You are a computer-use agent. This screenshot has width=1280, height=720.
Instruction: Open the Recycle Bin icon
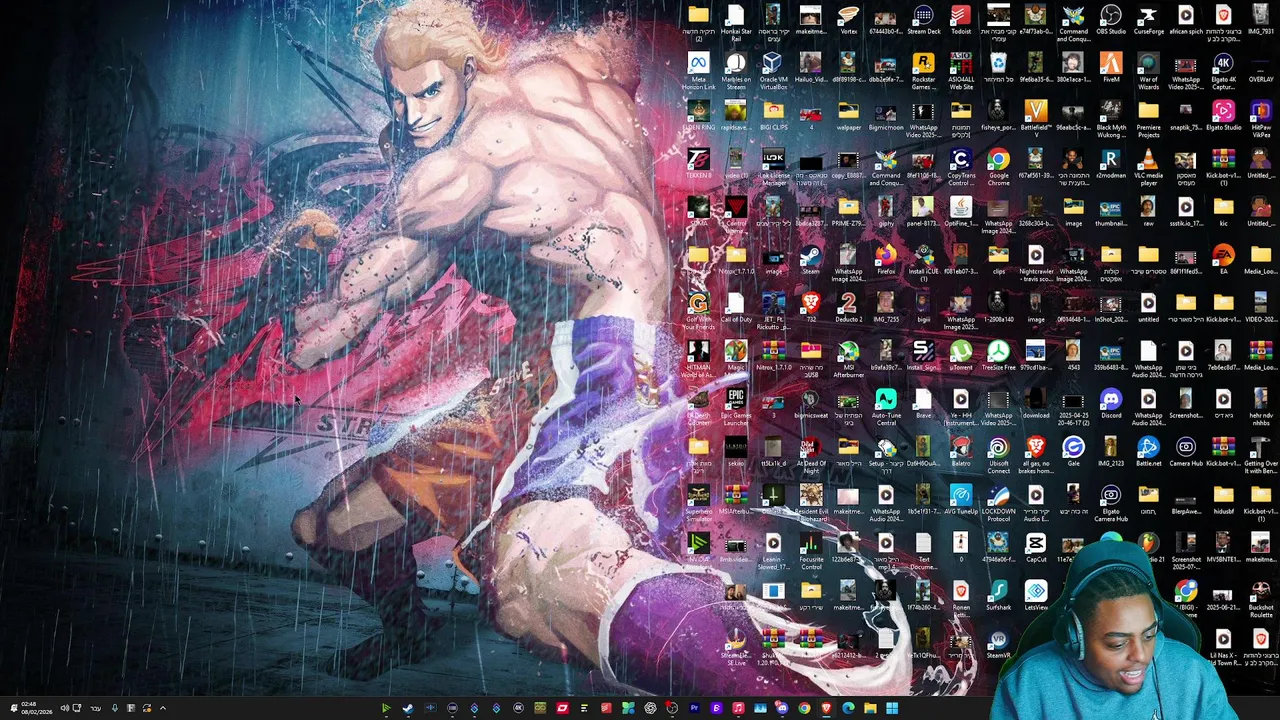coord(998,68)
